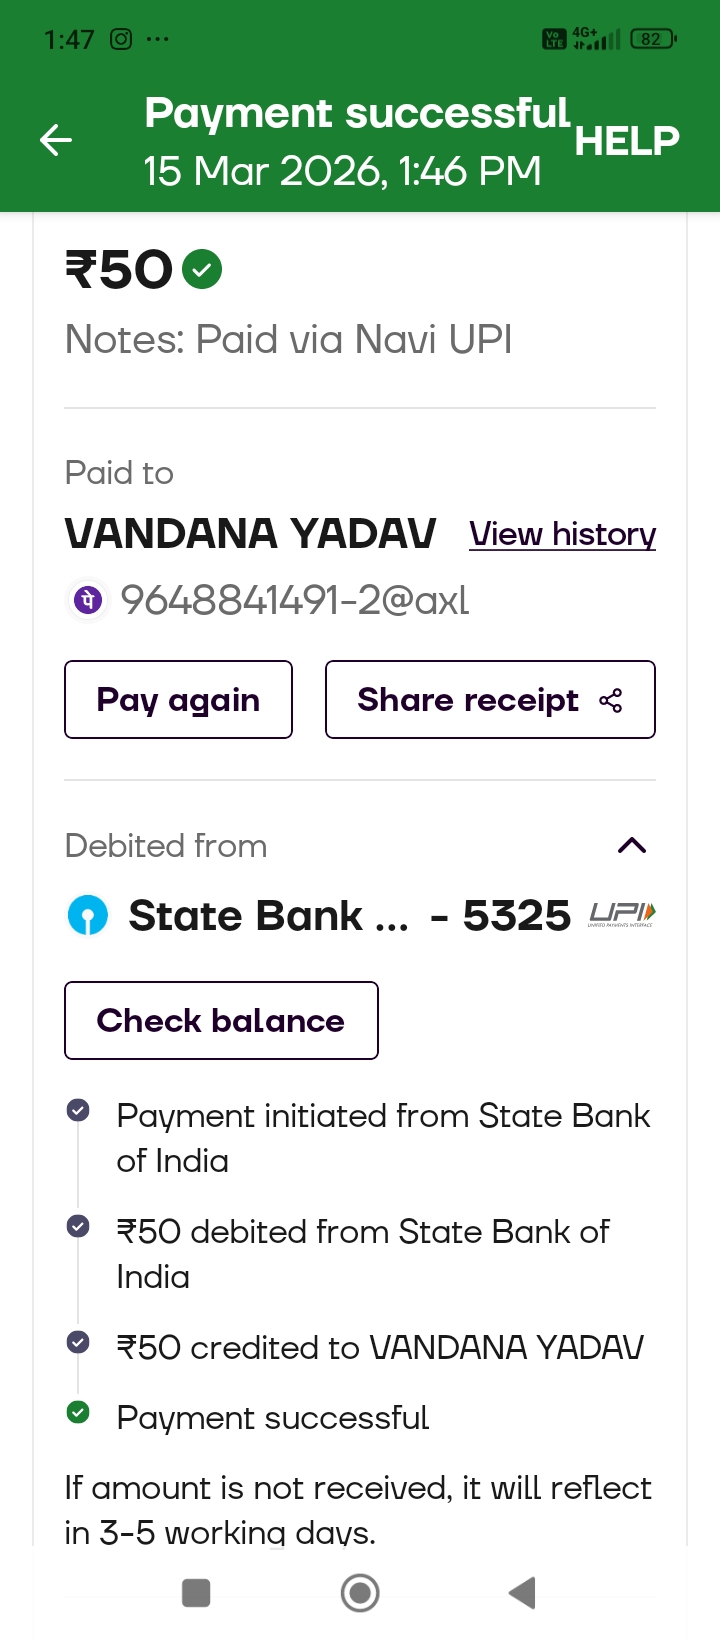Tap the share icon on Share receipt

(x=611, y=700)
